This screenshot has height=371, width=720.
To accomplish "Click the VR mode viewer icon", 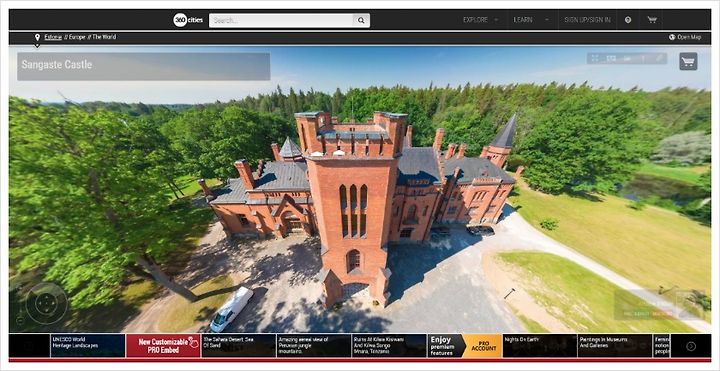I will (611, 58).
